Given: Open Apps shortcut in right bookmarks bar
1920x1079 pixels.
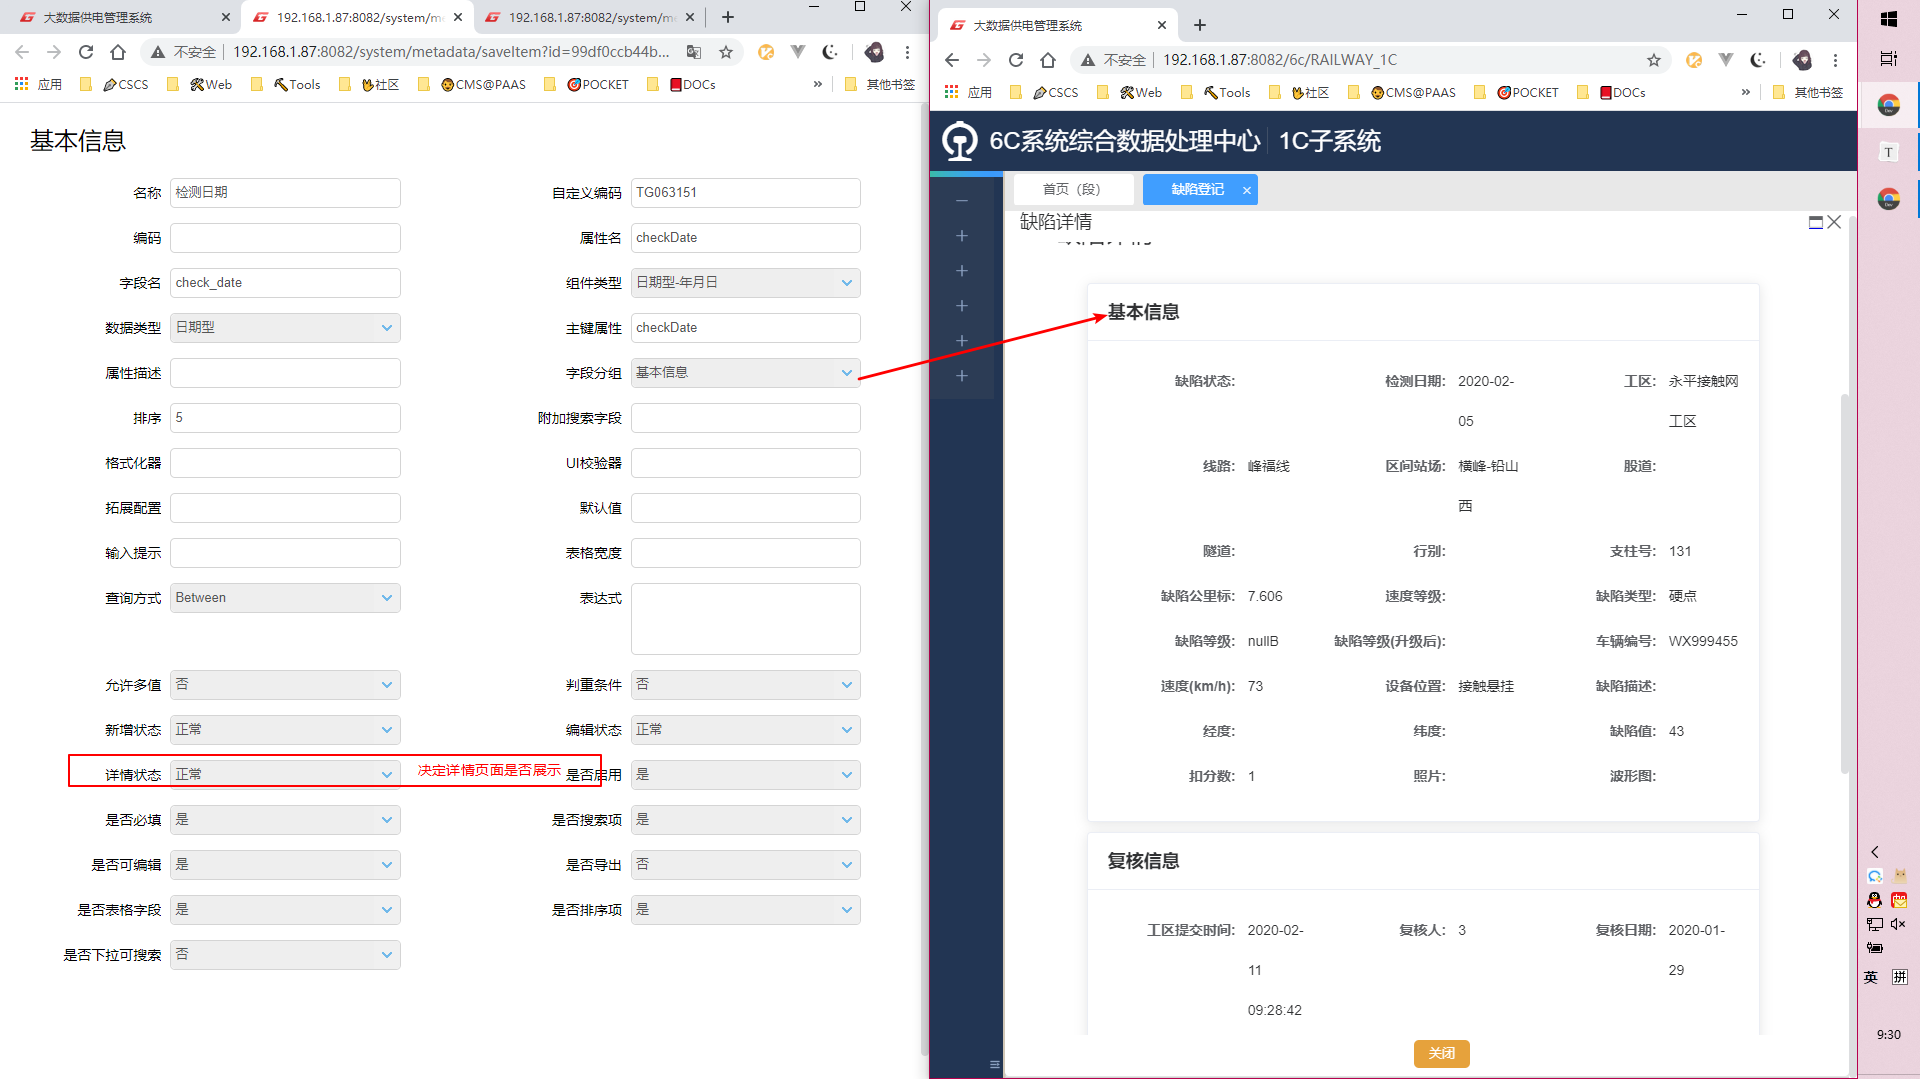Looking at the screenshot, I should pos(967,92).
